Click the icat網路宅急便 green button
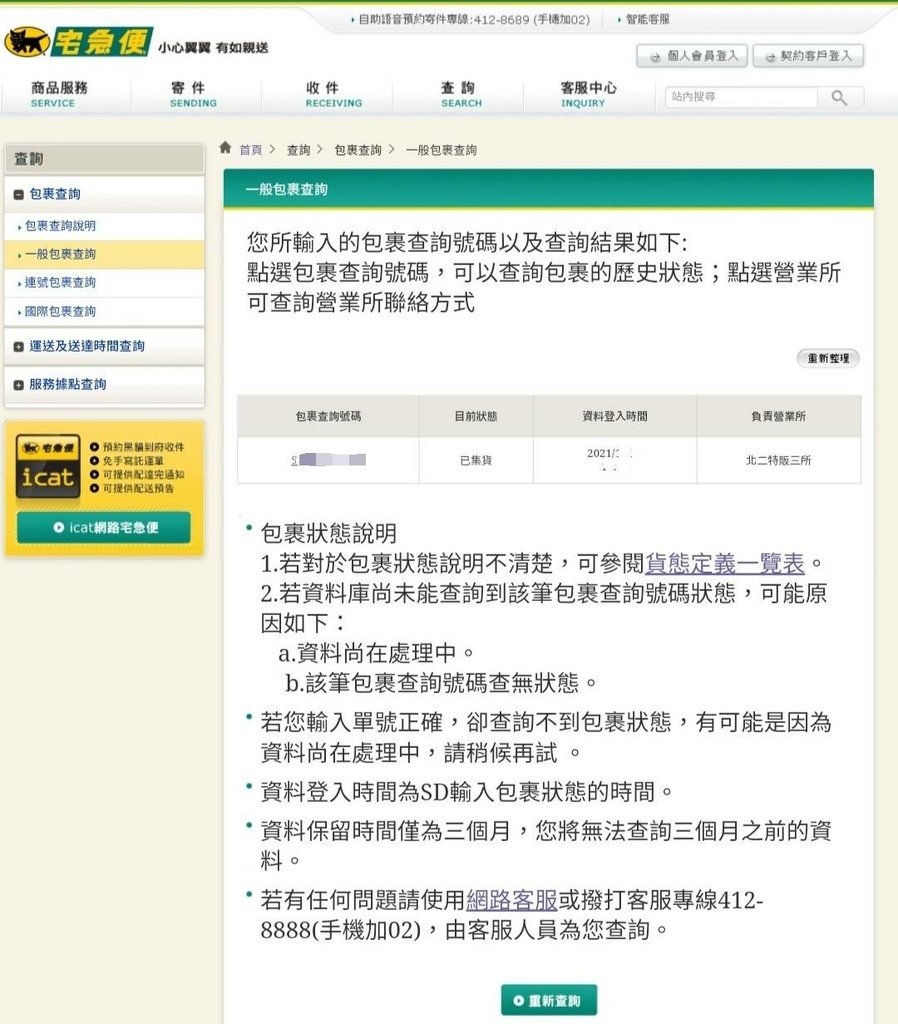The width and height of the screenshot is (898, 1024). click(104, 528)
